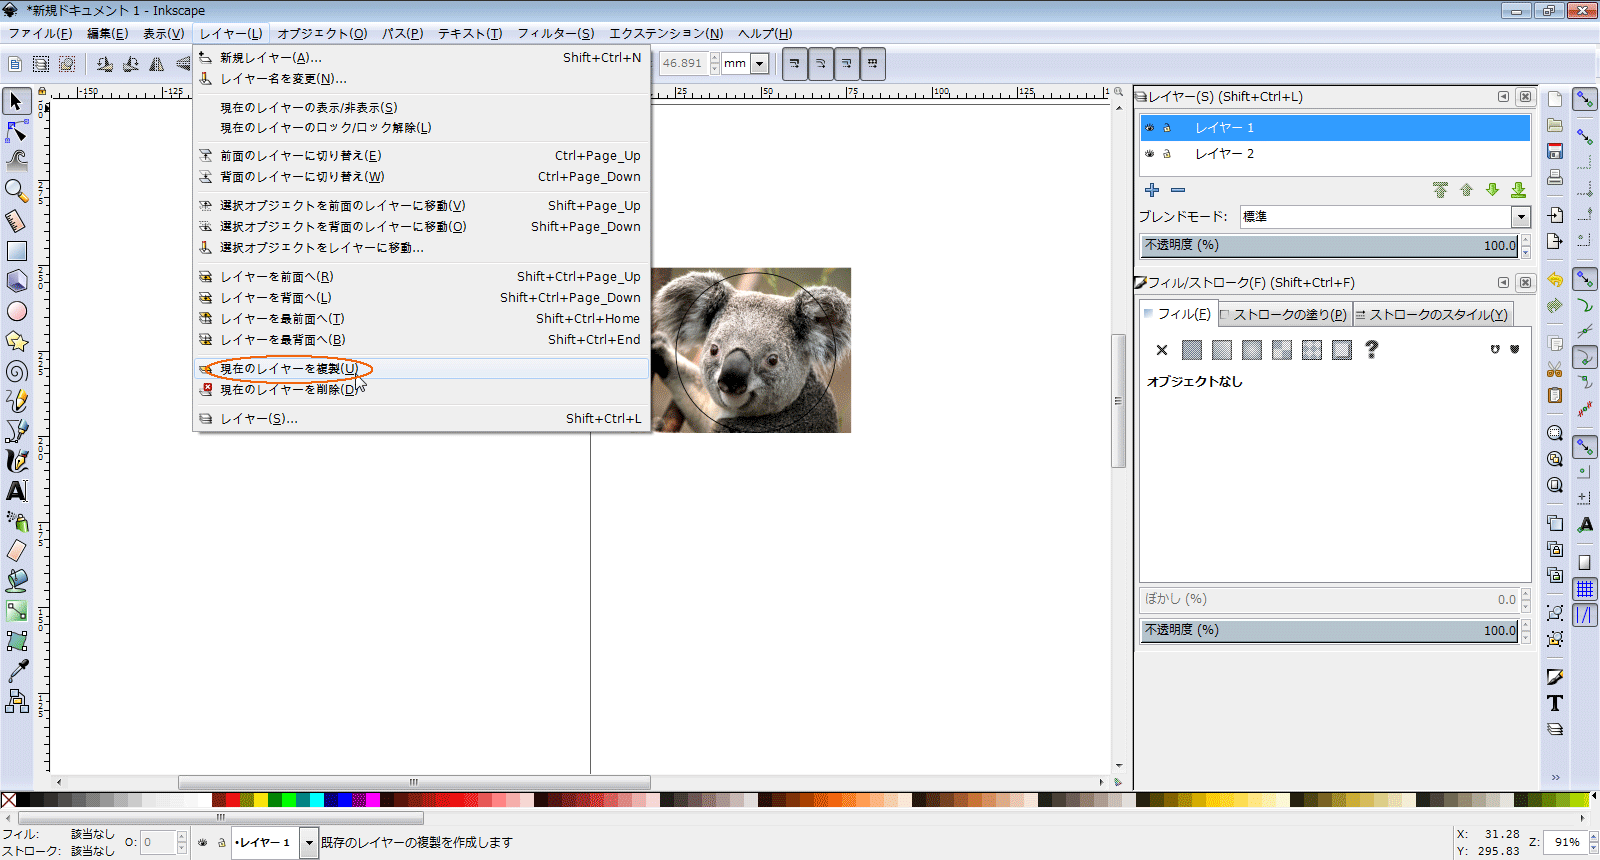1600x860 pixels.
Task: Switch to ストロークのスタイル tab
Action: [1432, 314]
